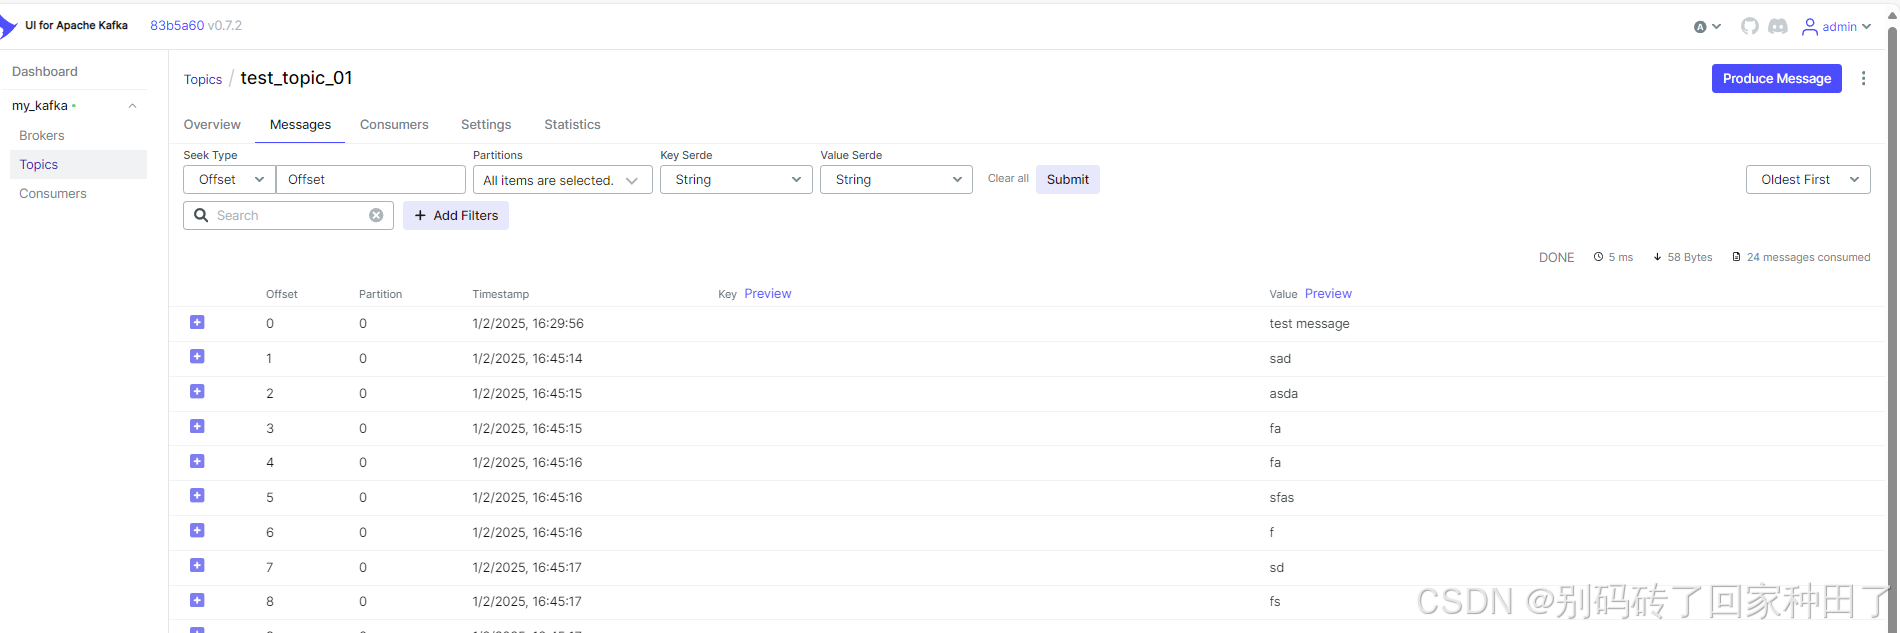Click the version commit link 83b5a60
The width and height of the screenshot is (1900, 633).
177,26
